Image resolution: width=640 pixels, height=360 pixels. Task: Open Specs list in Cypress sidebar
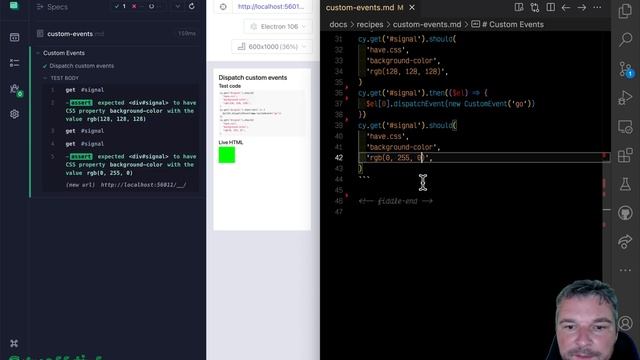14,37
